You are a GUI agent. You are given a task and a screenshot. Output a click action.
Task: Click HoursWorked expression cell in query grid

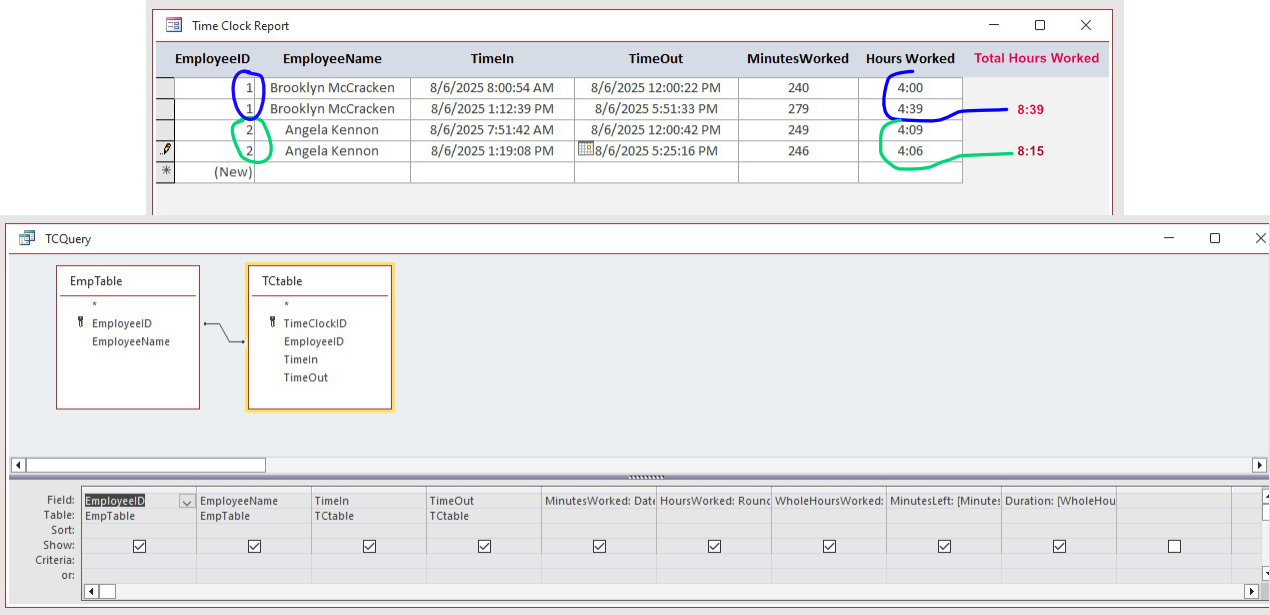point(714,501)
